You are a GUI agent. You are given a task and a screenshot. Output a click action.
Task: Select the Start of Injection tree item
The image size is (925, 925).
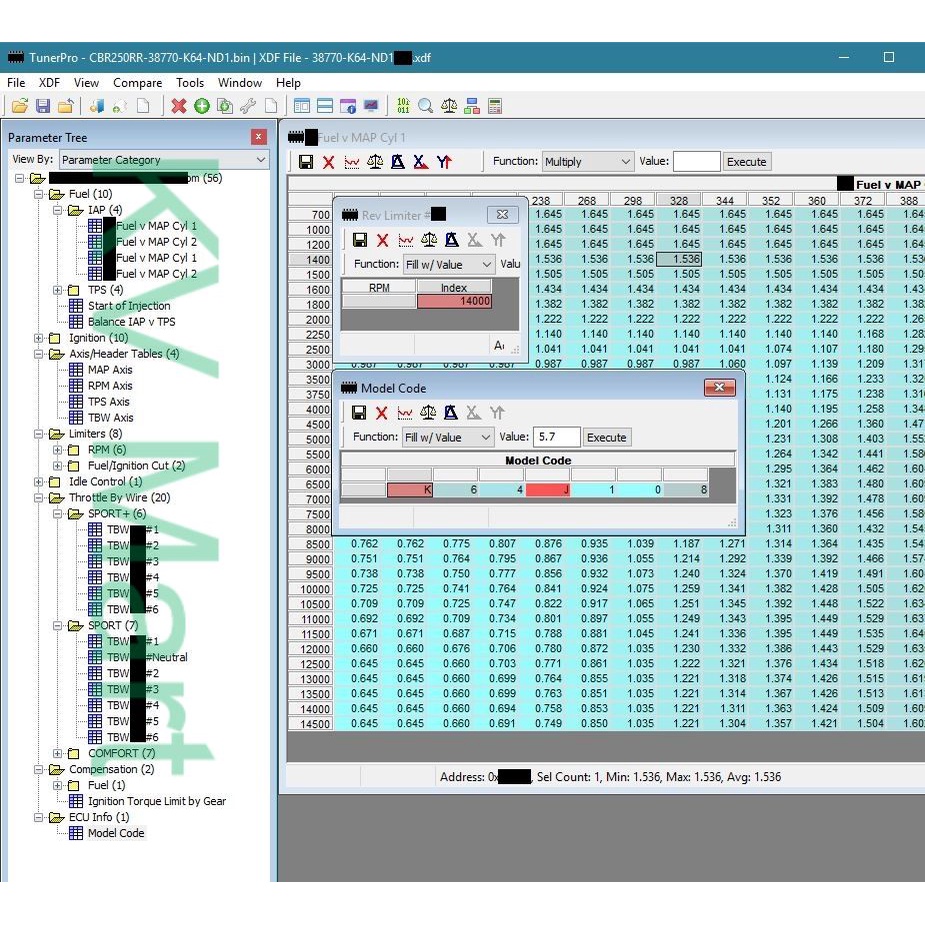[x=129, y=306]
